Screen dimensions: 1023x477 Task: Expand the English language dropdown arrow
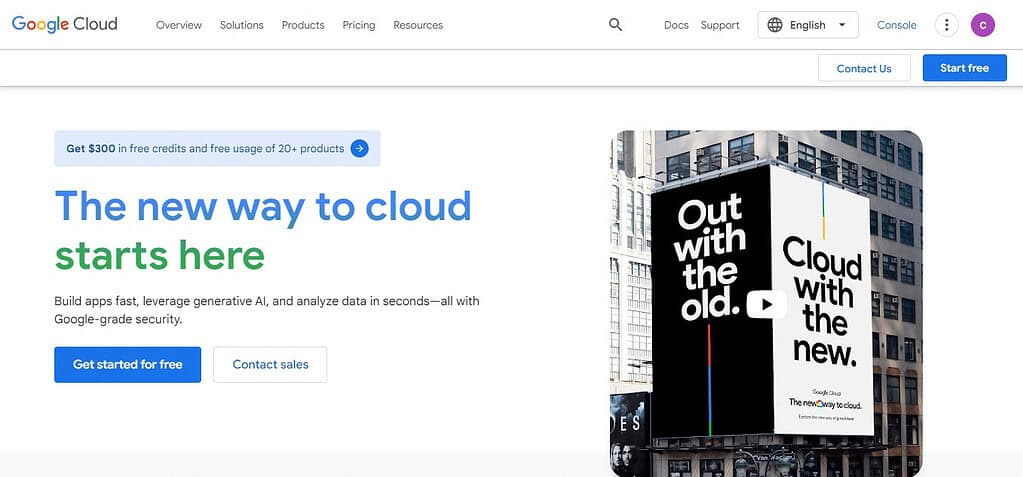(x=842, y=25)
